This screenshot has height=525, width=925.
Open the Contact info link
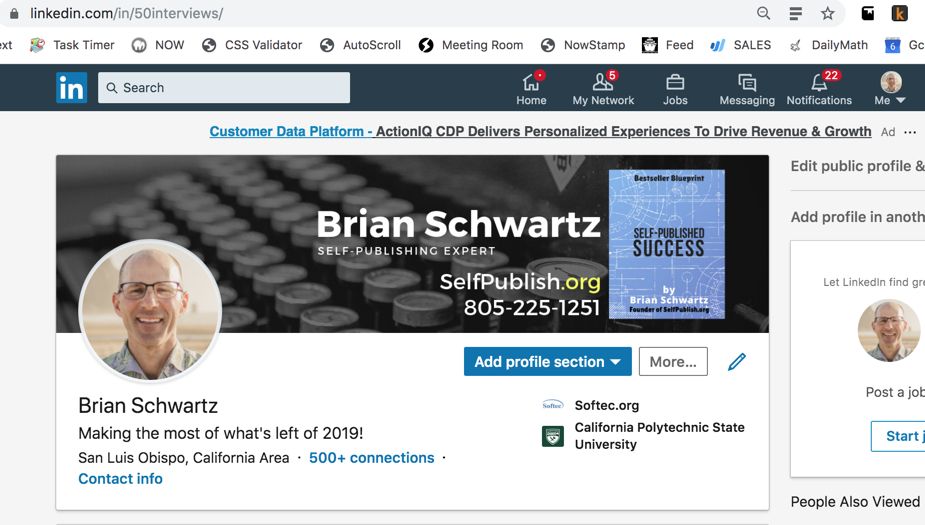[120, 479]
